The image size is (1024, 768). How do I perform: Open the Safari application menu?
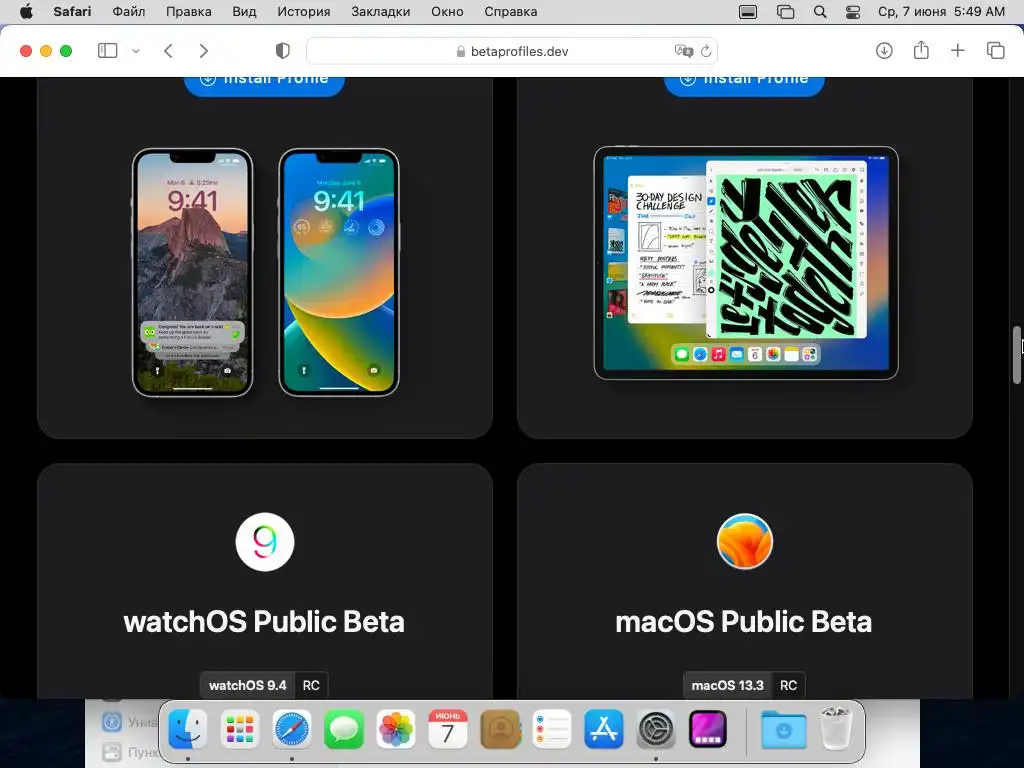click(72, 12)
